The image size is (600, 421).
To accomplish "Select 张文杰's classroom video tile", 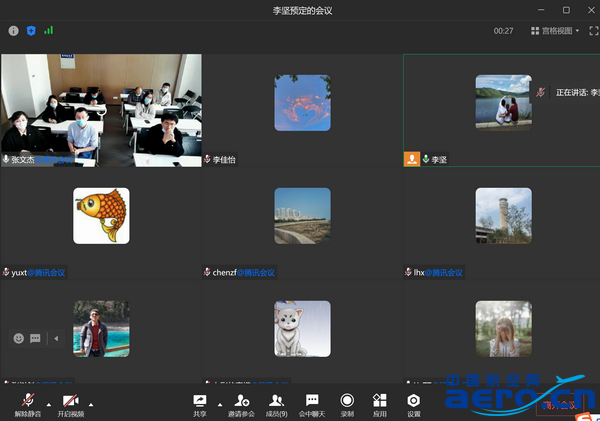I will tap(101, 108).
